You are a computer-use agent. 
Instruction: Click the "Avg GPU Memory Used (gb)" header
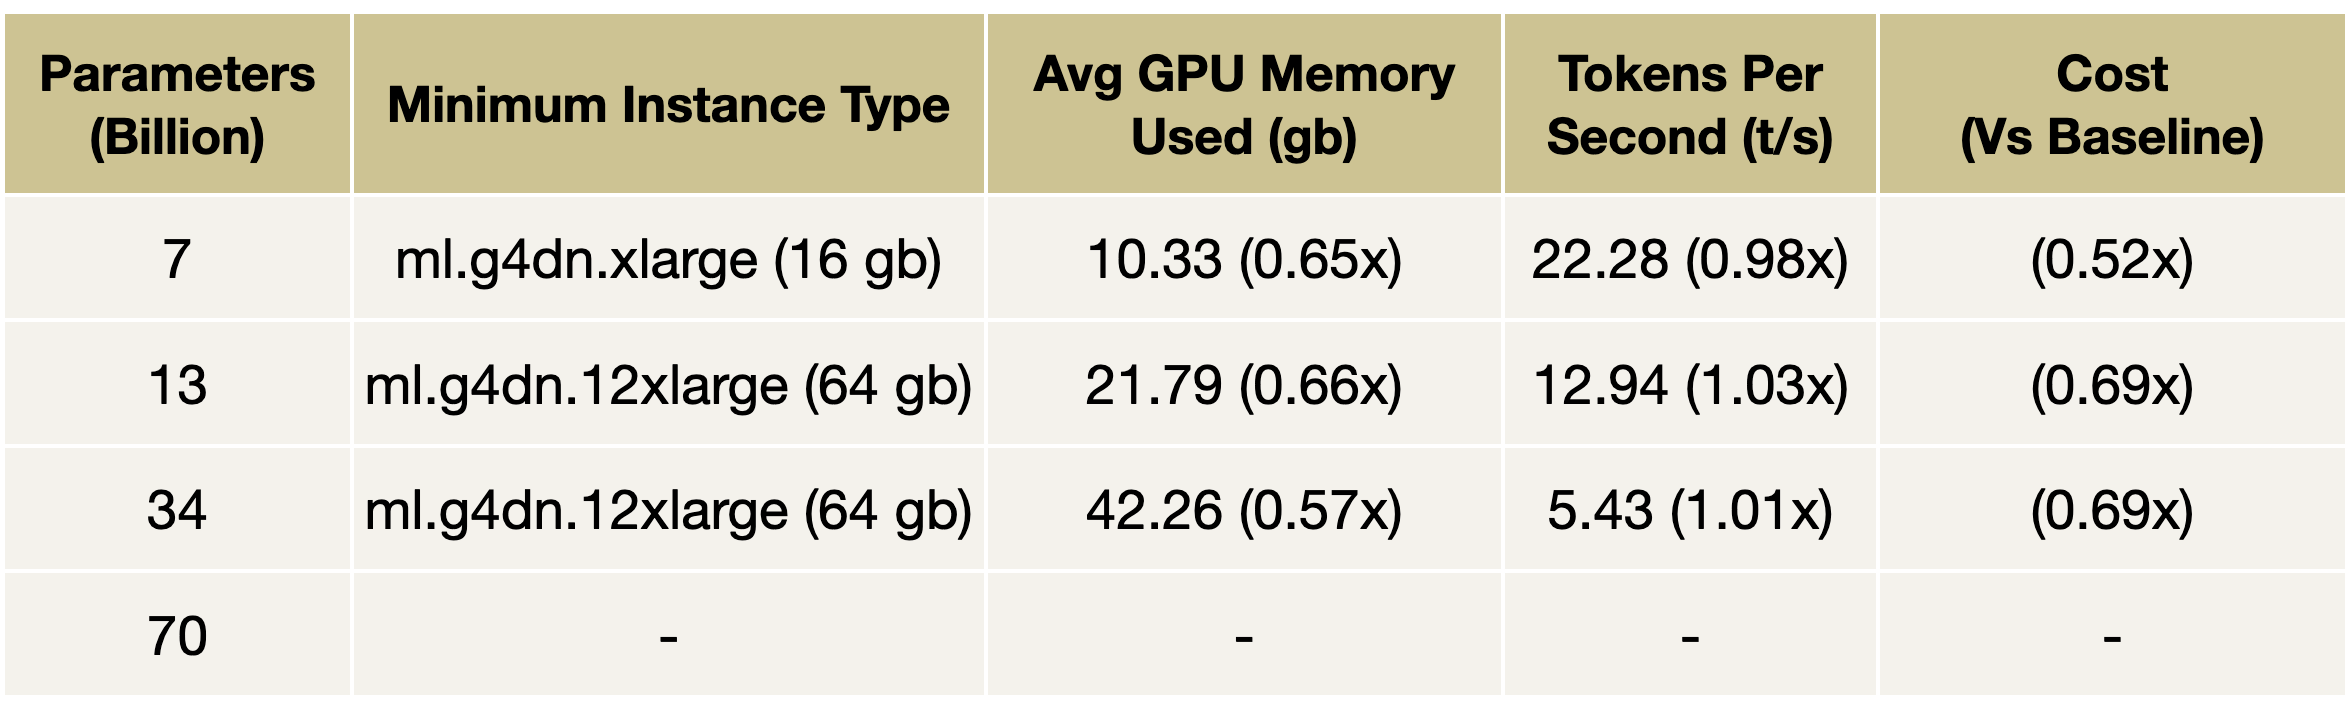pos(1243,105)
